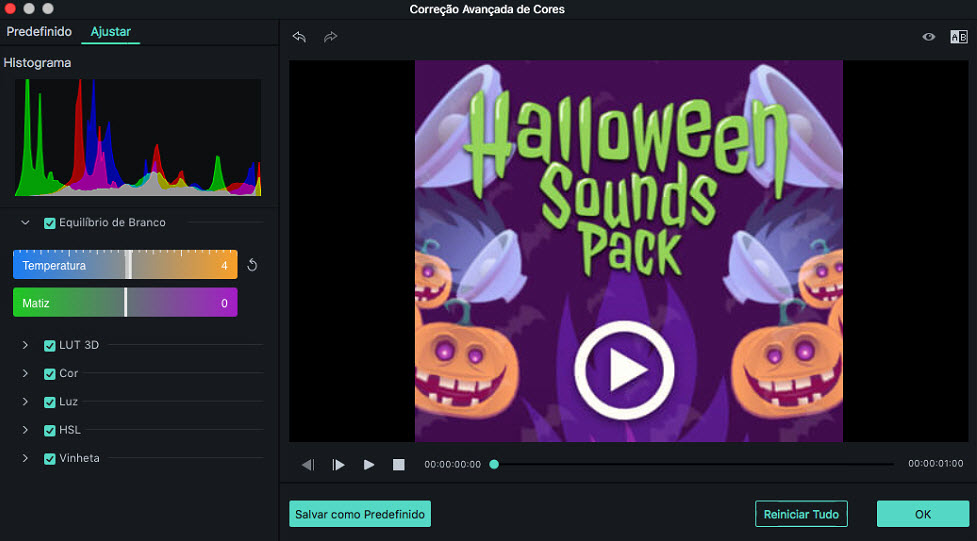Expand the HSL section

[25, 429]
